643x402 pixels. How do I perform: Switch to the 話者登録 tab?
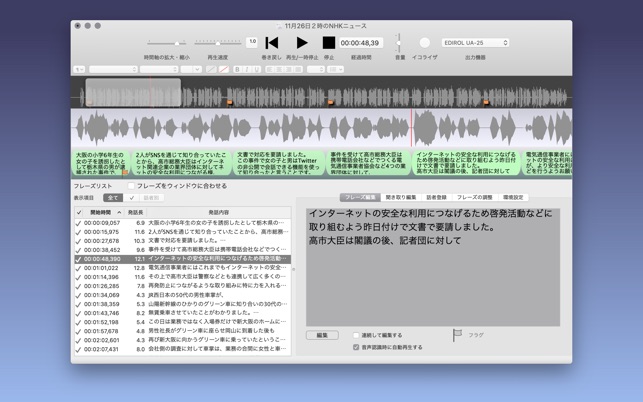[x=436, y=197]
